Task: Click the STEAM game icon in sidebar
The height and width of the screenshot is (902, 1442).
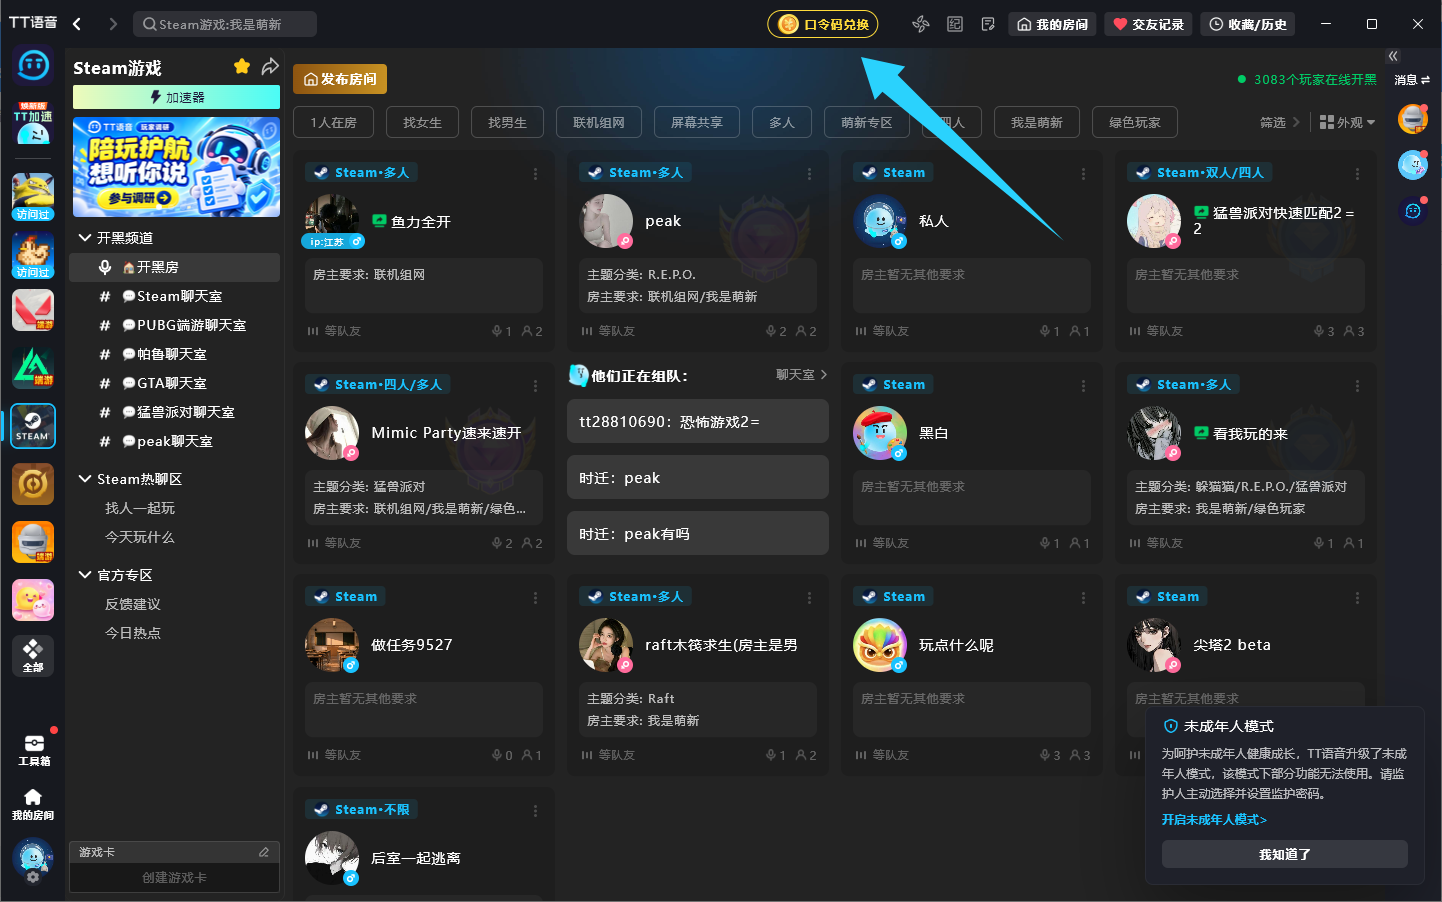Action: (33, 426)
